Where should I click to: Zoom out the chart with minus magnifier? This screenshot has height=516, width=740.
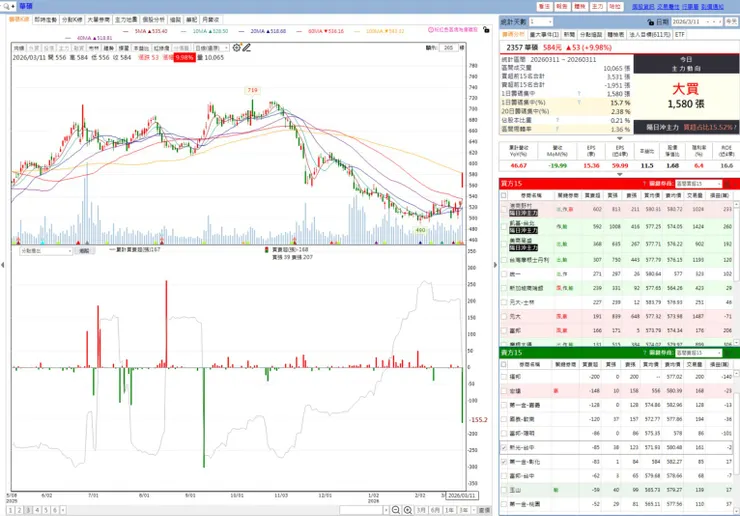(x=395, y=510)
